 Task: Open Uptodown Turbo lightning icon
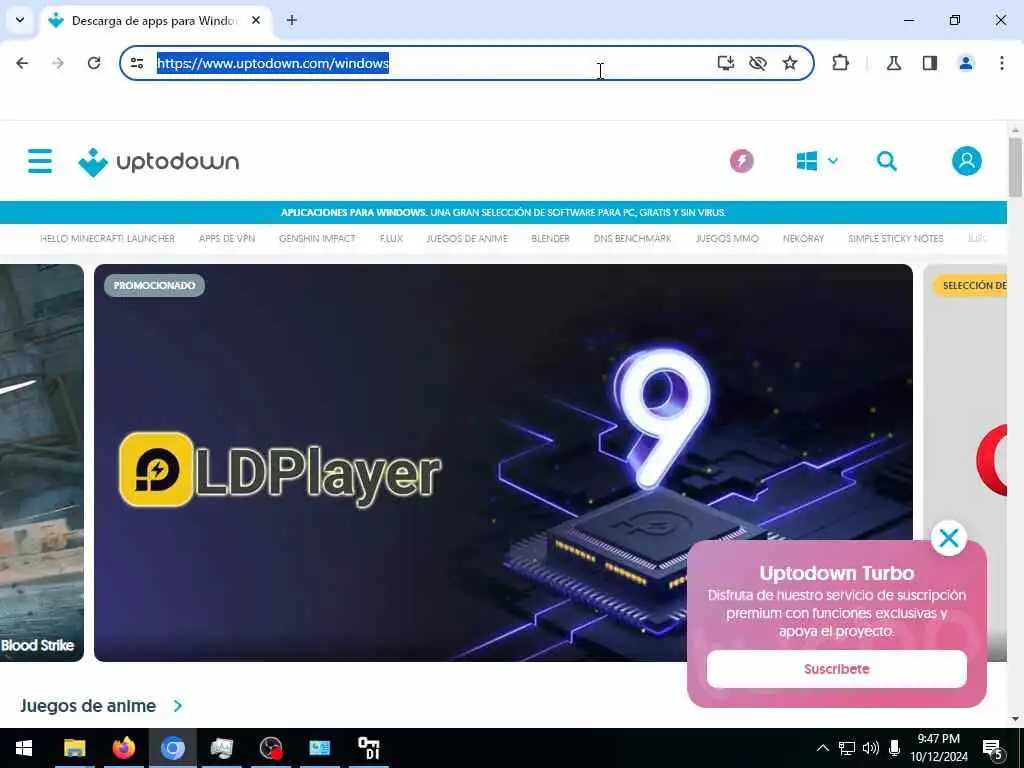(741, 161)
